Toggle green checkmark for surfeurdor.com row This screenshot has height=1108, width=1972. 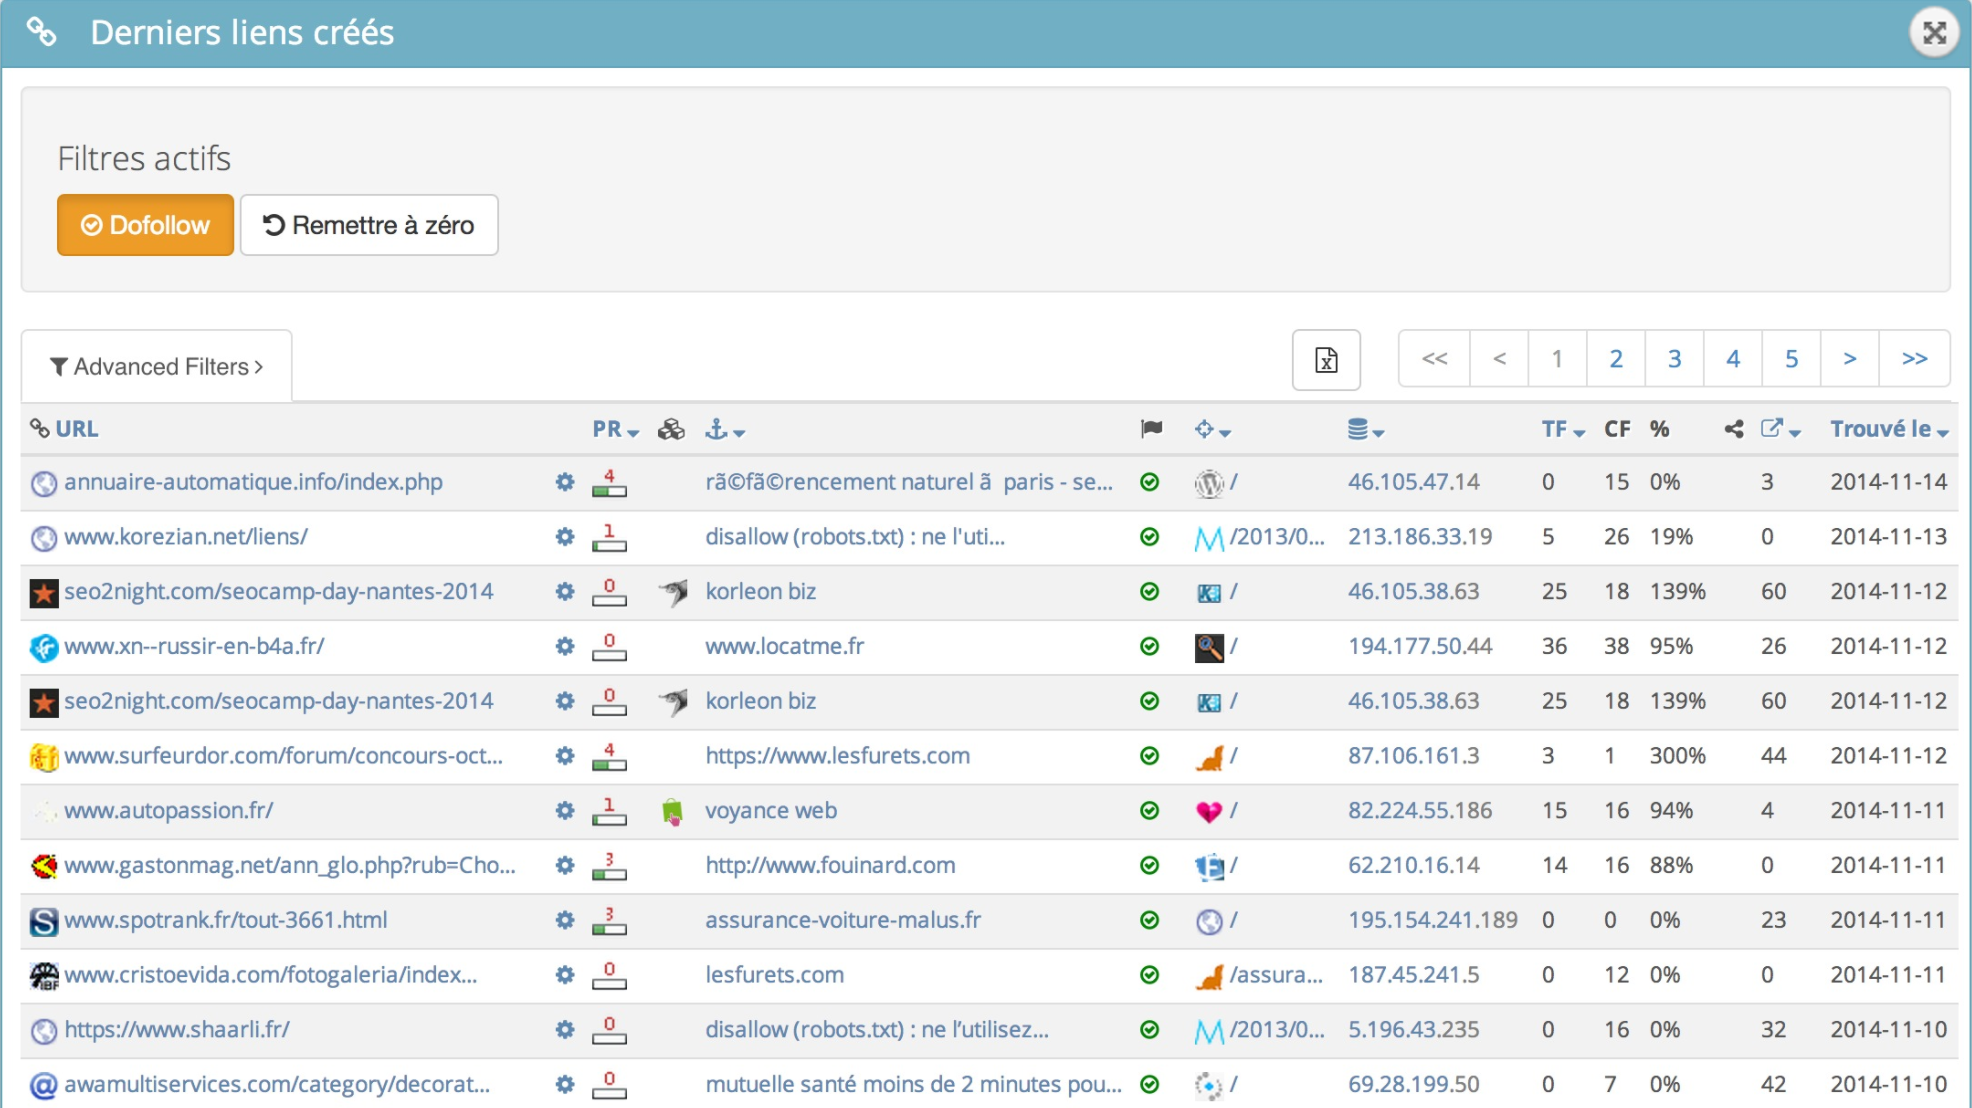tap(1151, 756)
